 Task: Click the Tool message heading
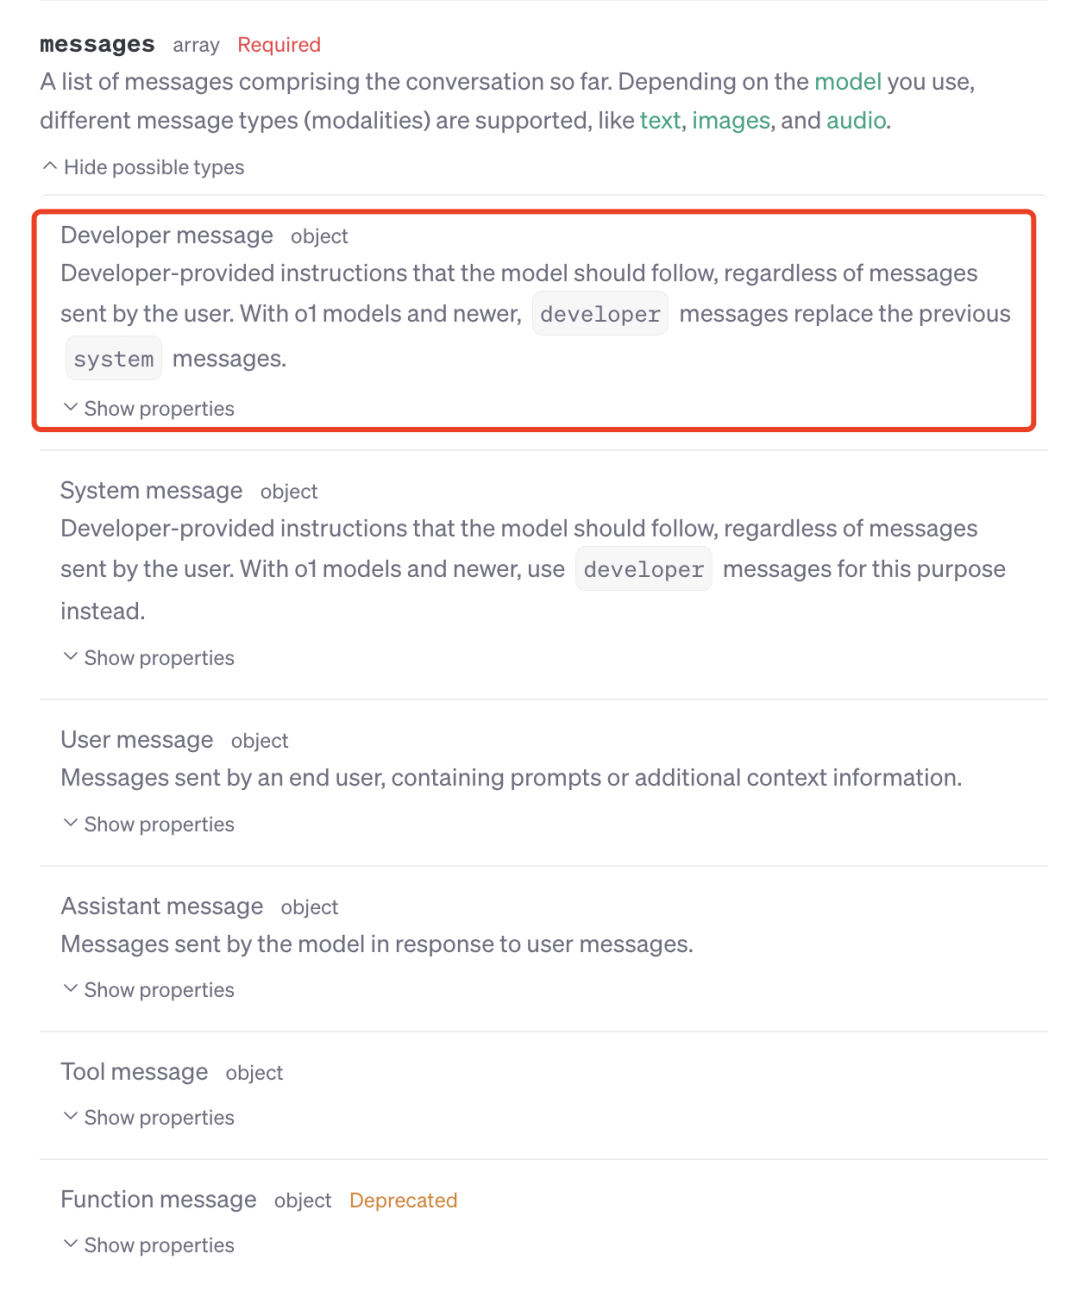(x=134, y=1072)
